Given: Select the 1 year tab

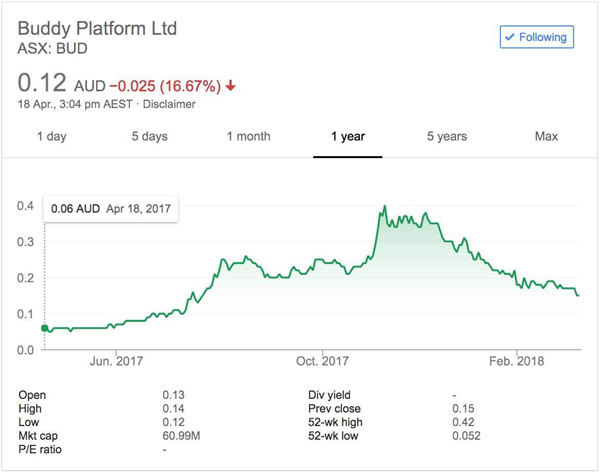Looking at the screenshot, I should [x=348, y=136].
